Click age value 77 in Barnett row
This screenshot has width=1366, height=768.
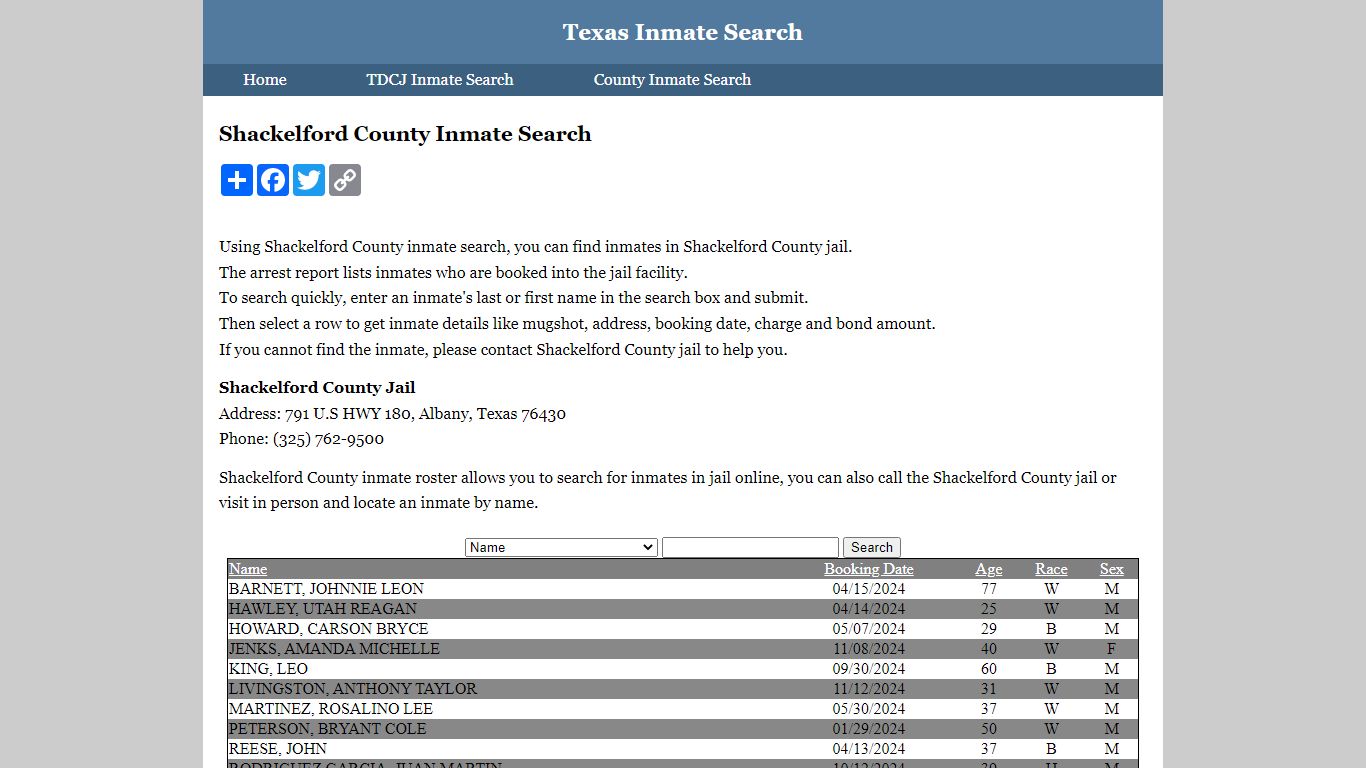tap(989, 589)
